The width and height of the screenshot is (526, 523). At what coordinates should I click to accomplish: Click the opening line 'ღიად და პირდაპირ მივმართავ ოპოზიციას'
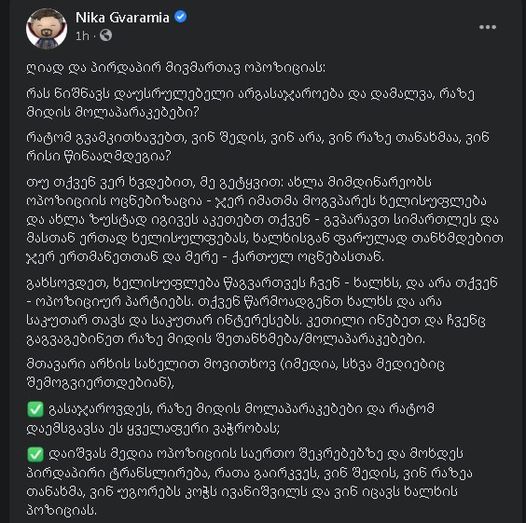click(x=176, y=68)
